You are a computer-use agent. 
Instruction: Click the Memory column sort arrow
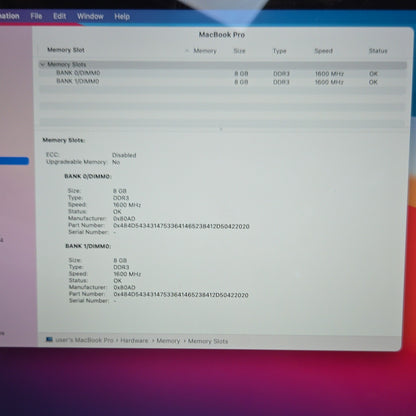187,51
